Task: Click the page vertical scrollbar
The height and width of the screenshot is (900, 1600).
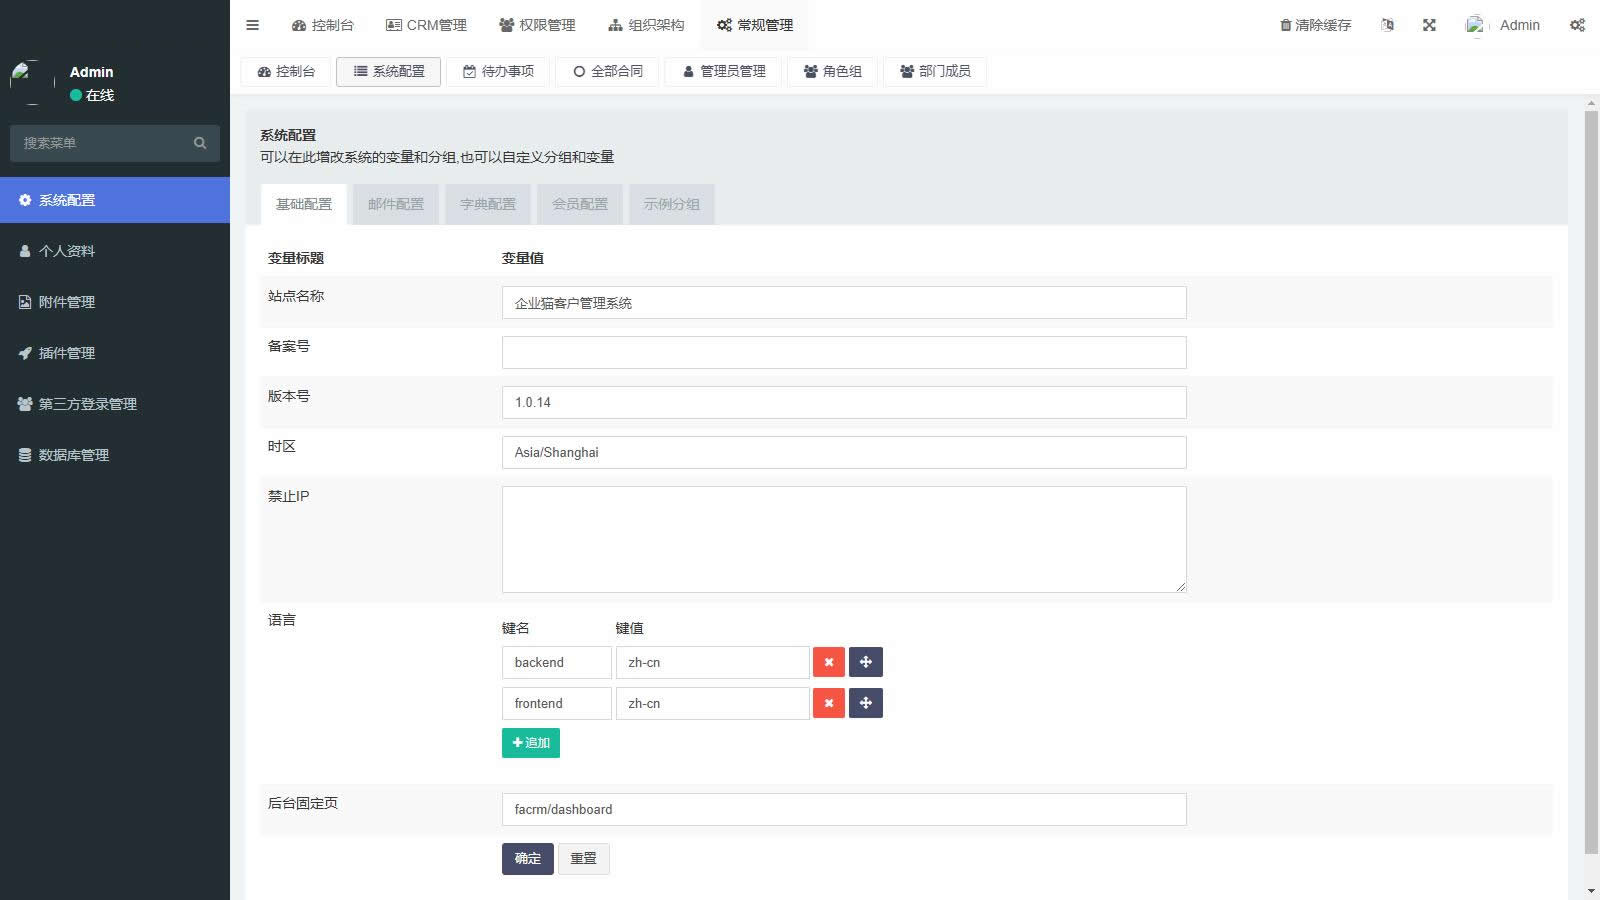Action: click(x=1591, y=480)
